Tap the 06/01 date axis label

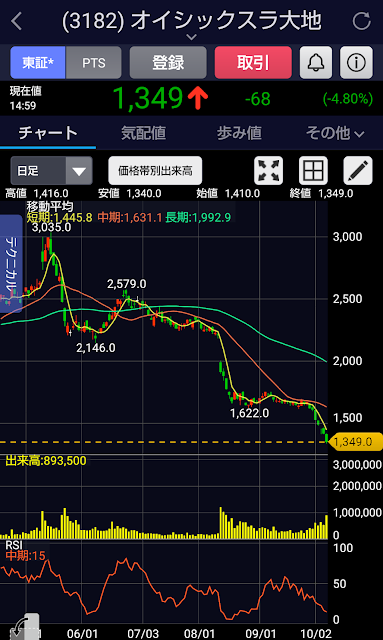82,633
